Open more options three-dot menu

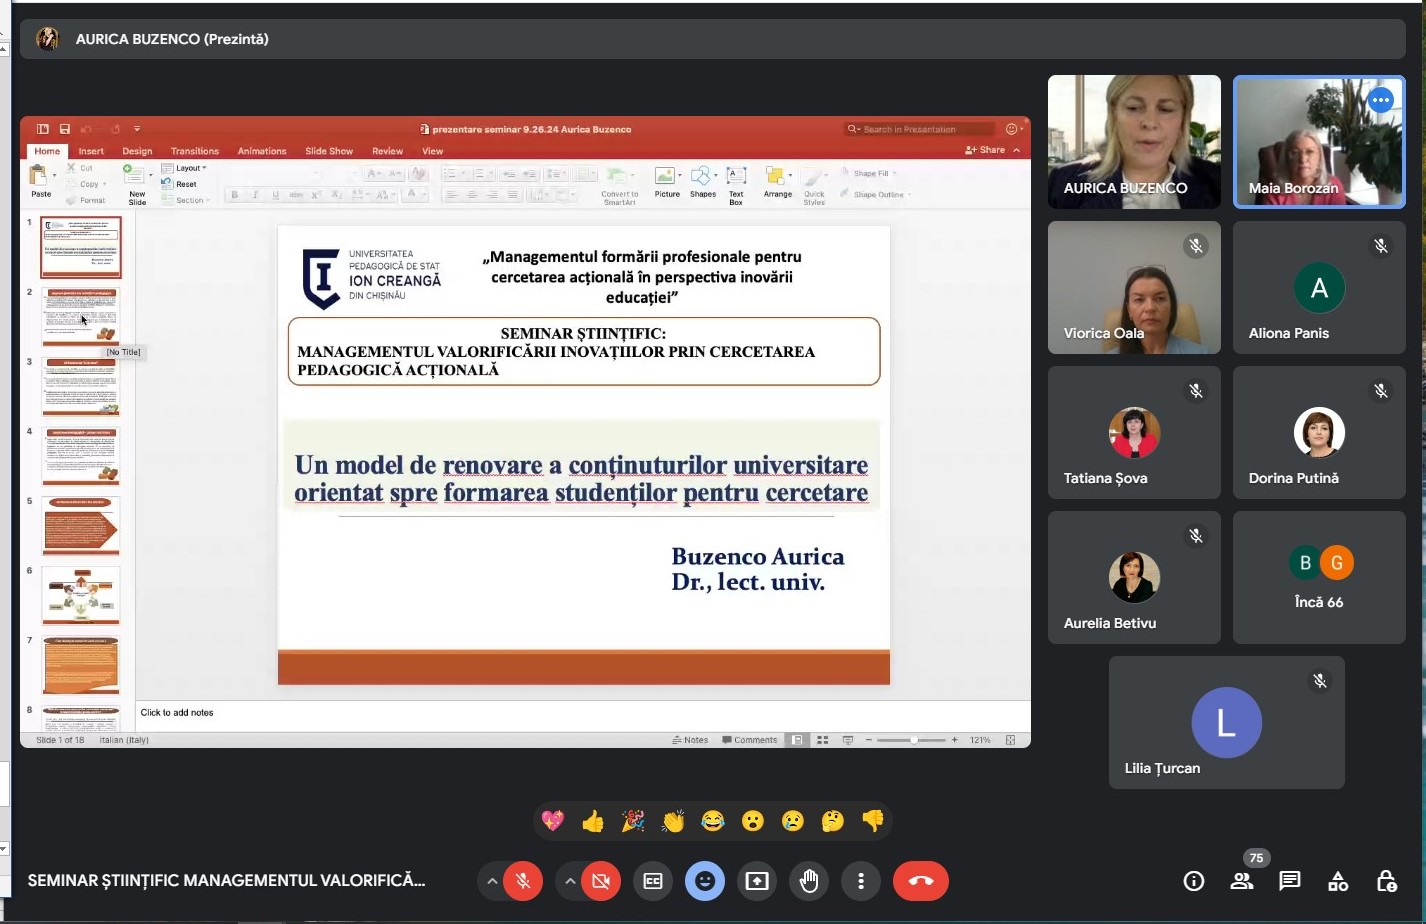(x=861, y=881)
